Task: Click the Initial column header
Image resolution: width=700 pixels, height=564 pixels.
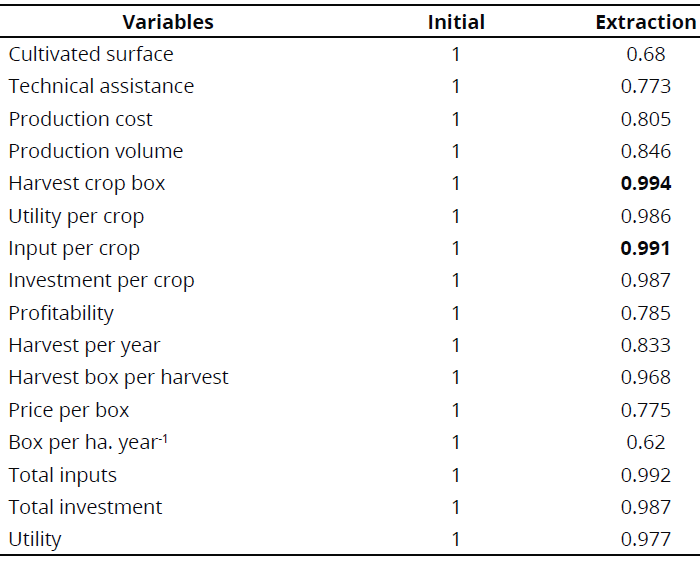Action: 456,22
